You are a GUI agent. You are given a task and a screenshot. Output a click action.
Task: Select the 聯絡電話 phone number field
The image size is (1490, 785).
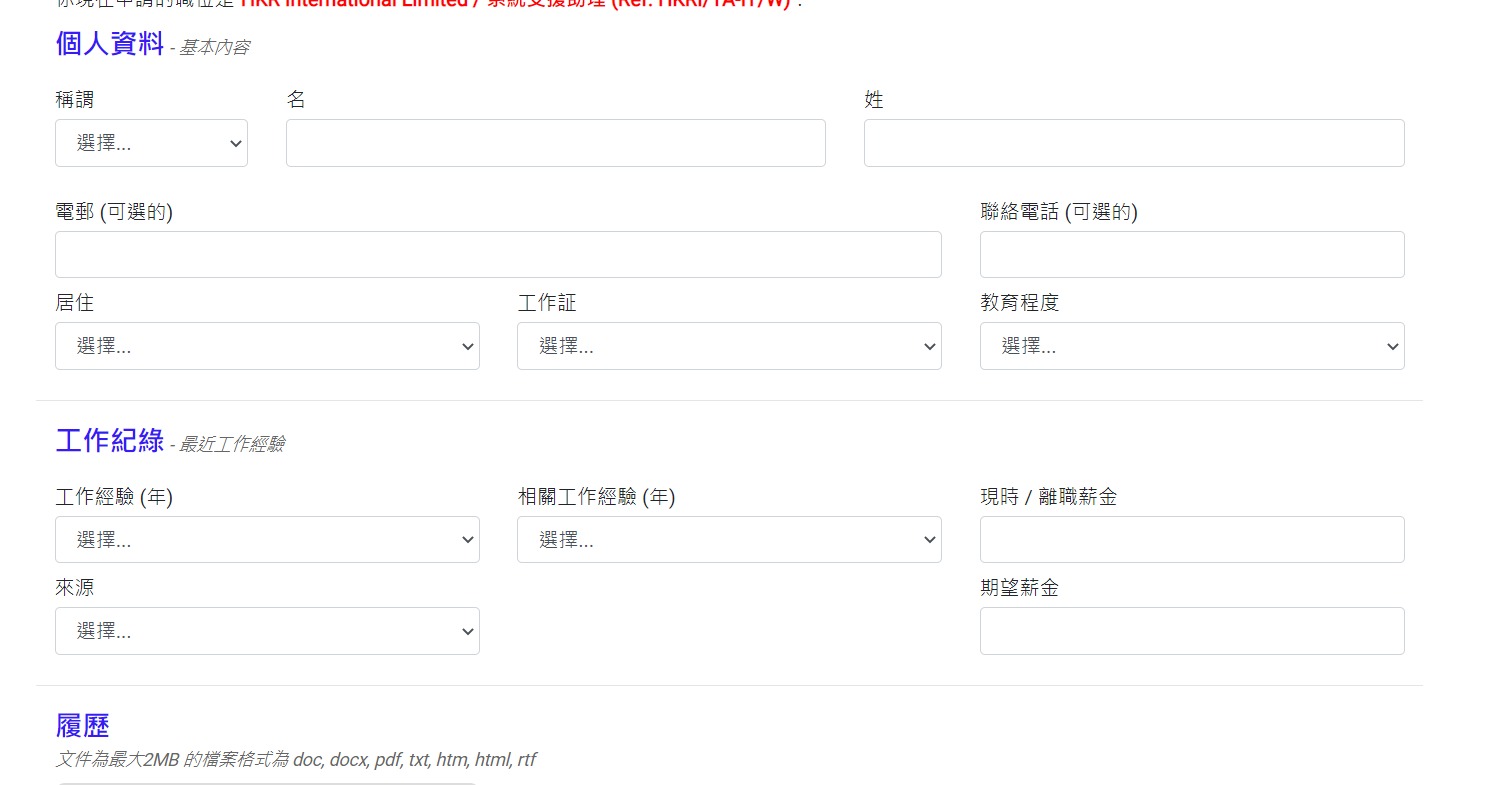click(1191, 254)
